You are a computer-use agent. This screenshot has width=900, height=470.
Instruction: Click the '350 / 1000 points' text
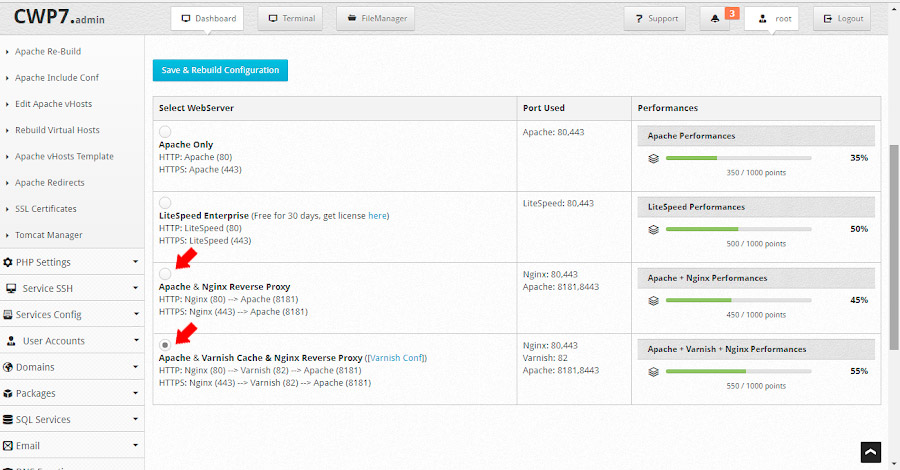(756, 173)
